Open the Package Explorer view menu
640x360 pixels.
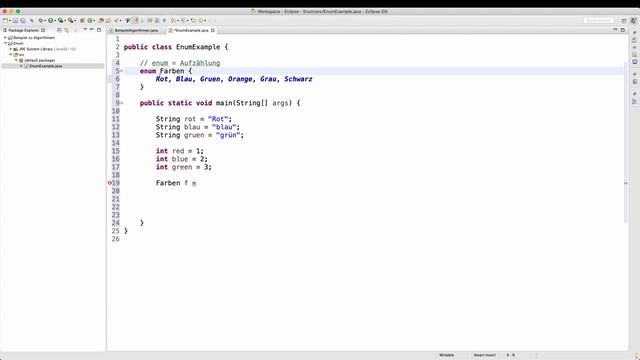click(85, 29)
